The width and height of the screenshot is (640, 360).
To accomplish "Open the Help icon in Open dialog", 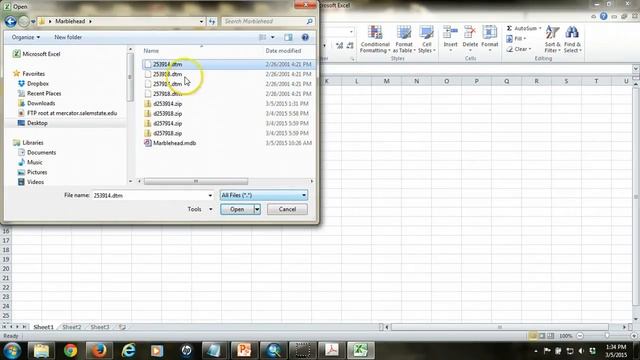I will point(305,37).
